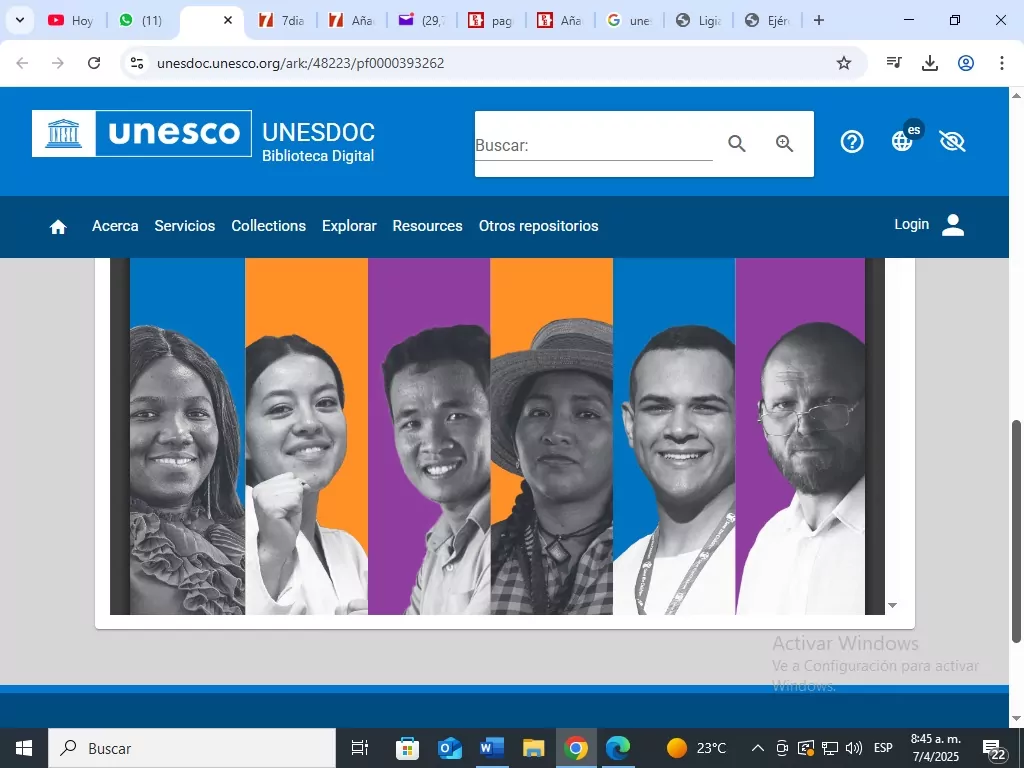Open advanced search with plus magnifier icon
This screenshot has width=1024, height=768.
pos(785,144)
